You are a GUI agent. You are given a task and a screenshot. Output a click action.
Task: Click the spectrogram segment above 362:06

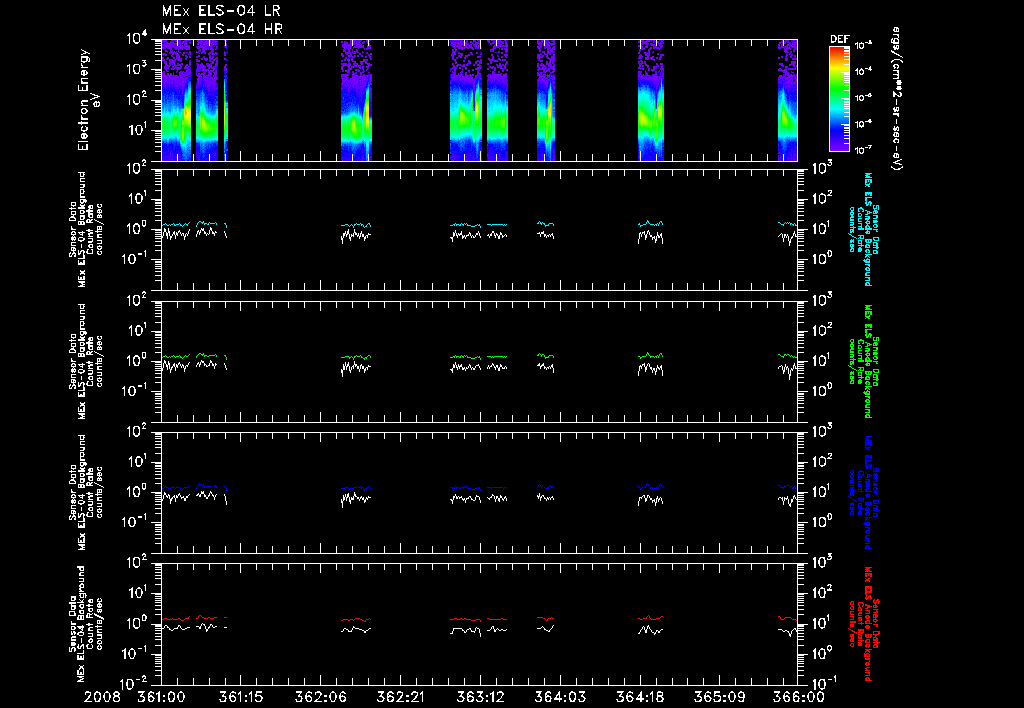pos(357,100)
